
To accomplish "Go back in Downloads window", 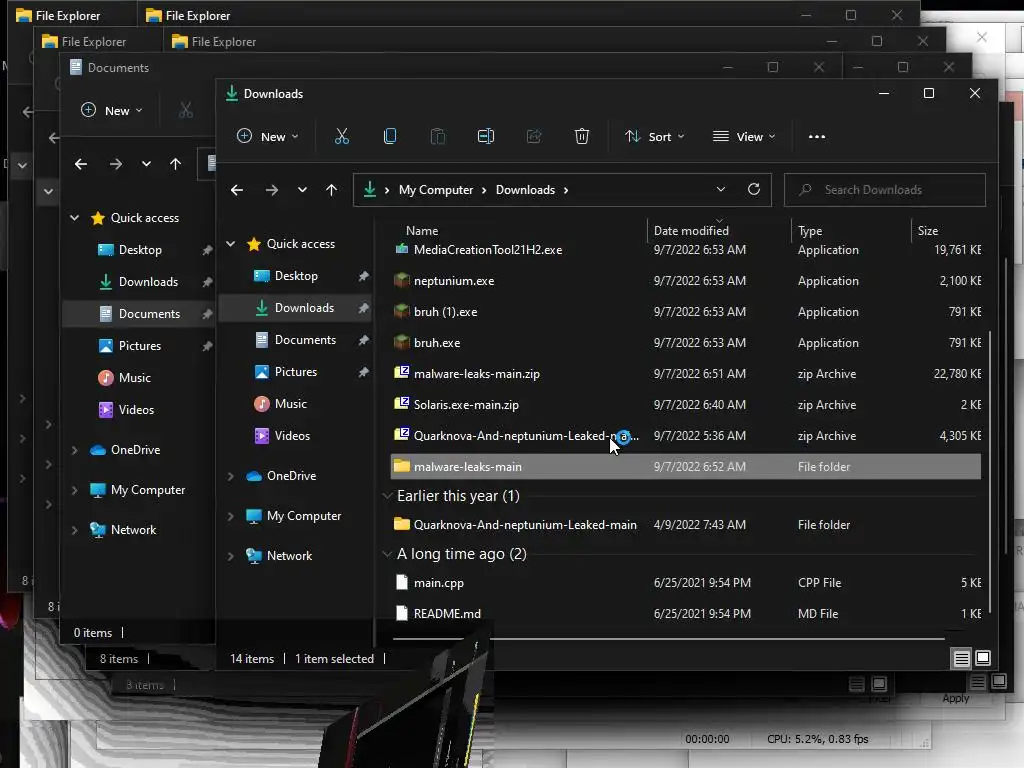I will [237, 190].
